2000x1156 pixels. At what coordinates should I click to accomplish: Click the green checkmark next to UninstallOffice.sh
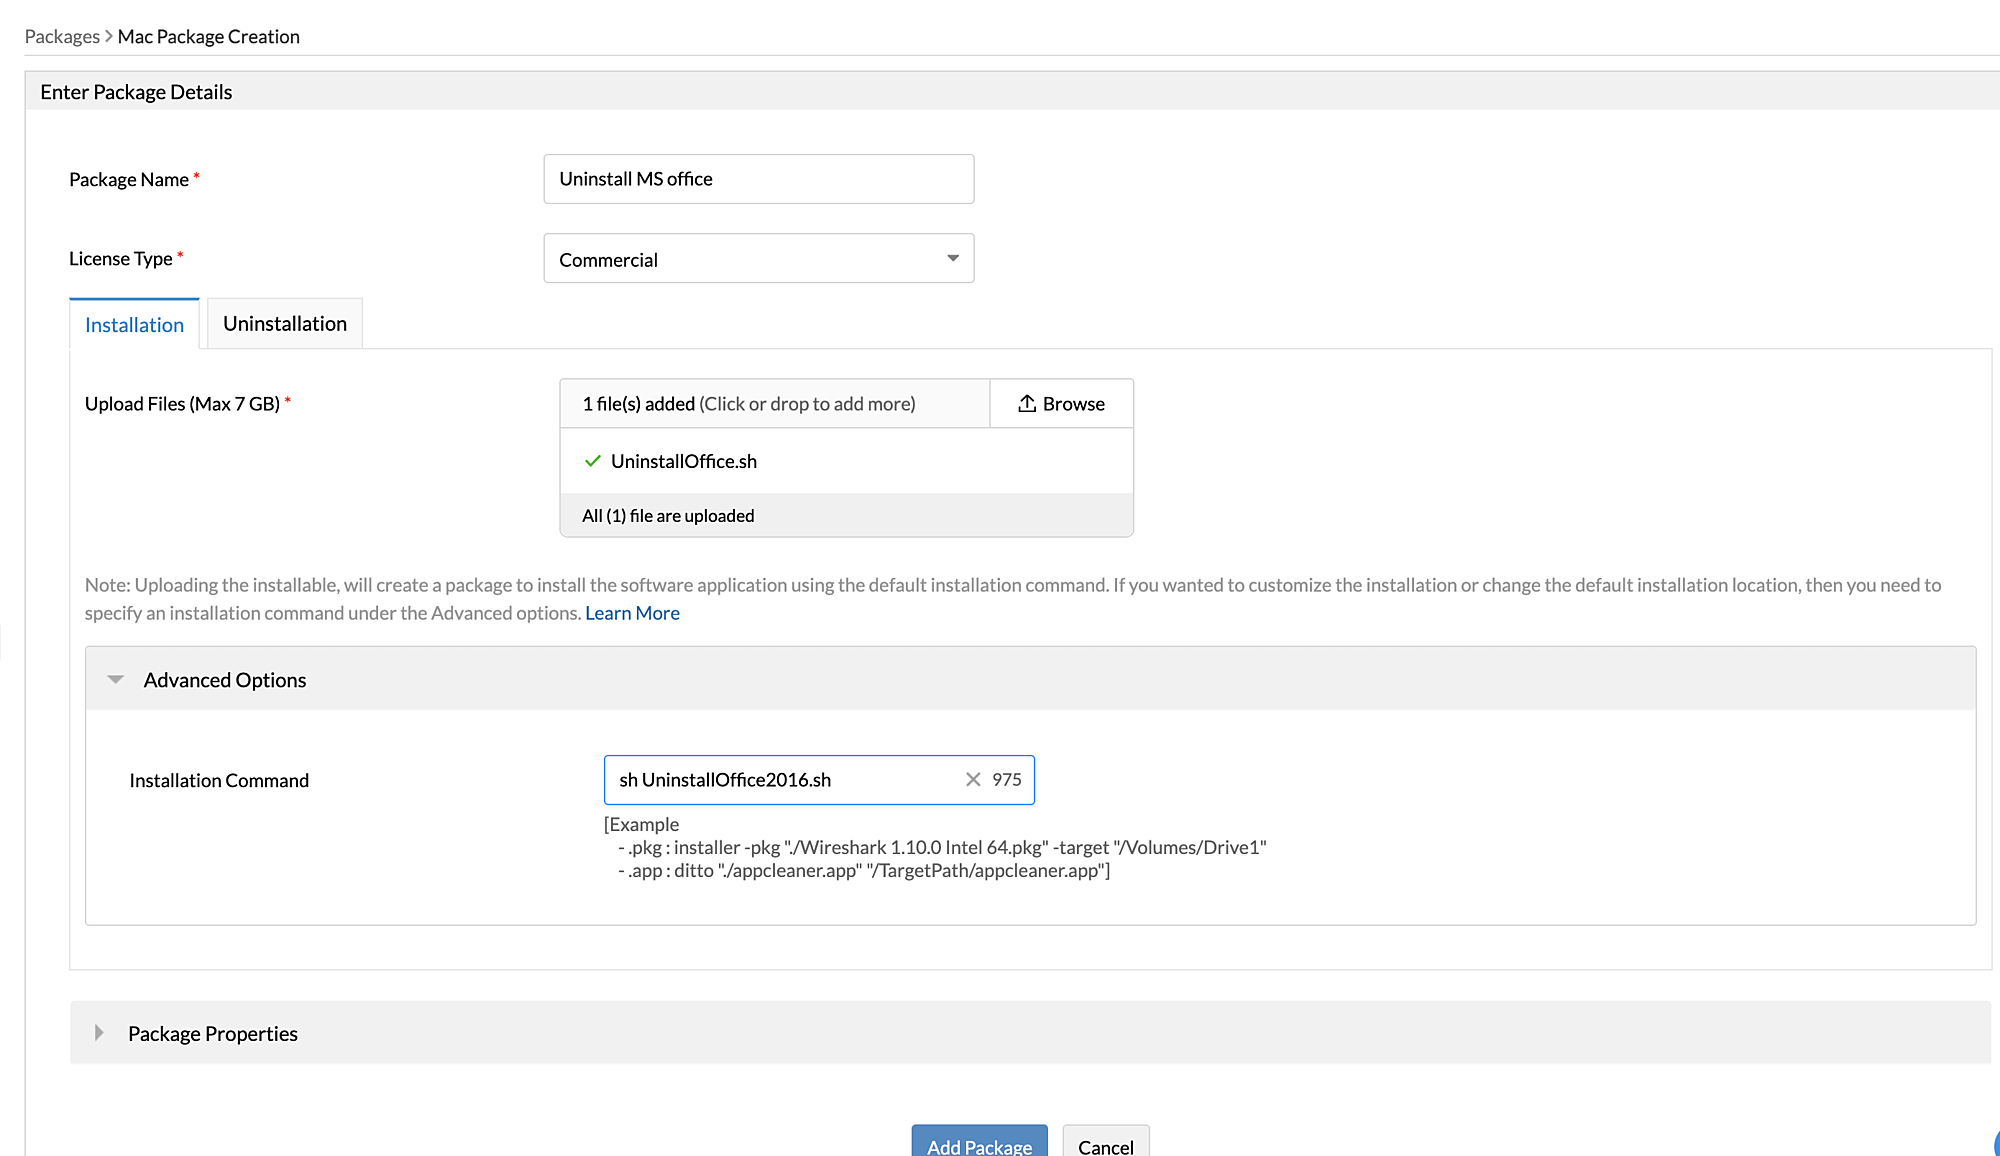[x=593, y=461]
